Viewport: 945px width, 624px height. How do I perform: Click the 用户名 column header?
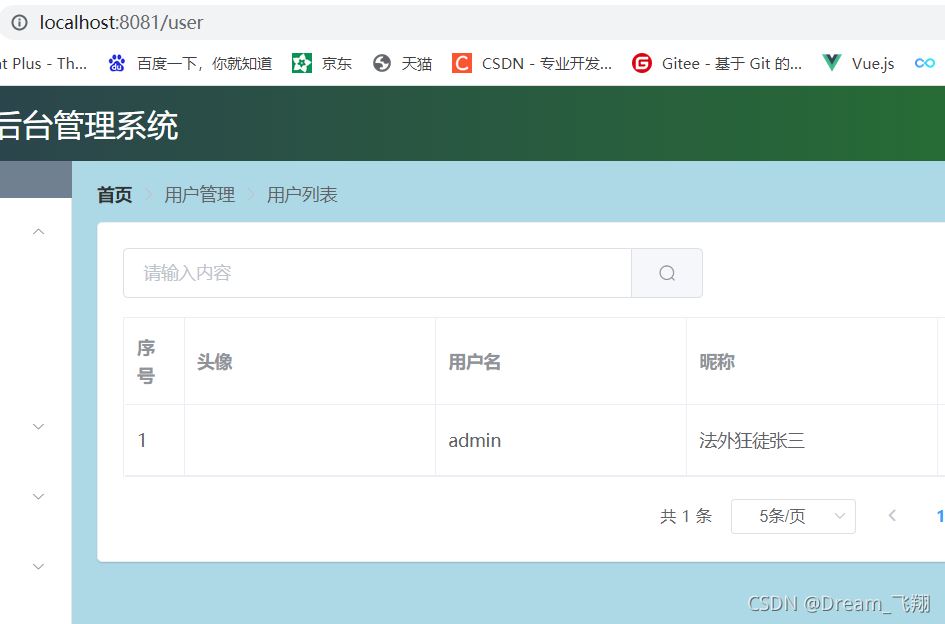[x=560, y=361]
